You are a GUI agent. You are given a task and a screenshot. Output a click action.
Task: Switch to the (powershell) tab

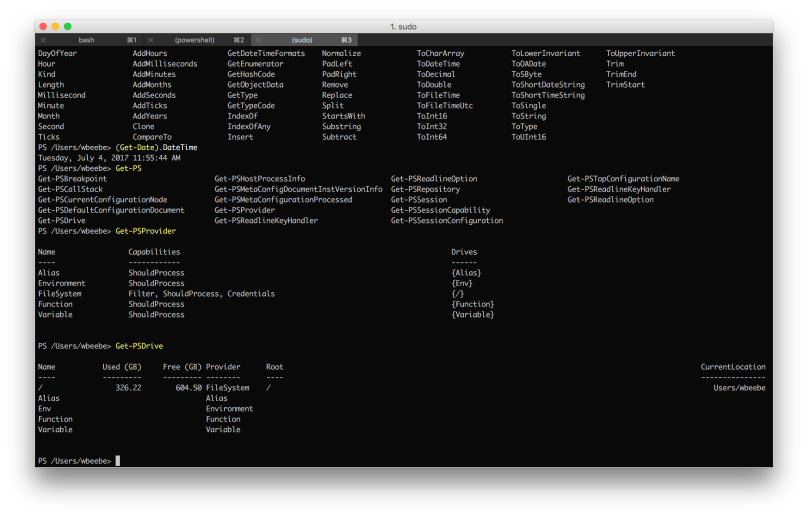click(194, 40)
